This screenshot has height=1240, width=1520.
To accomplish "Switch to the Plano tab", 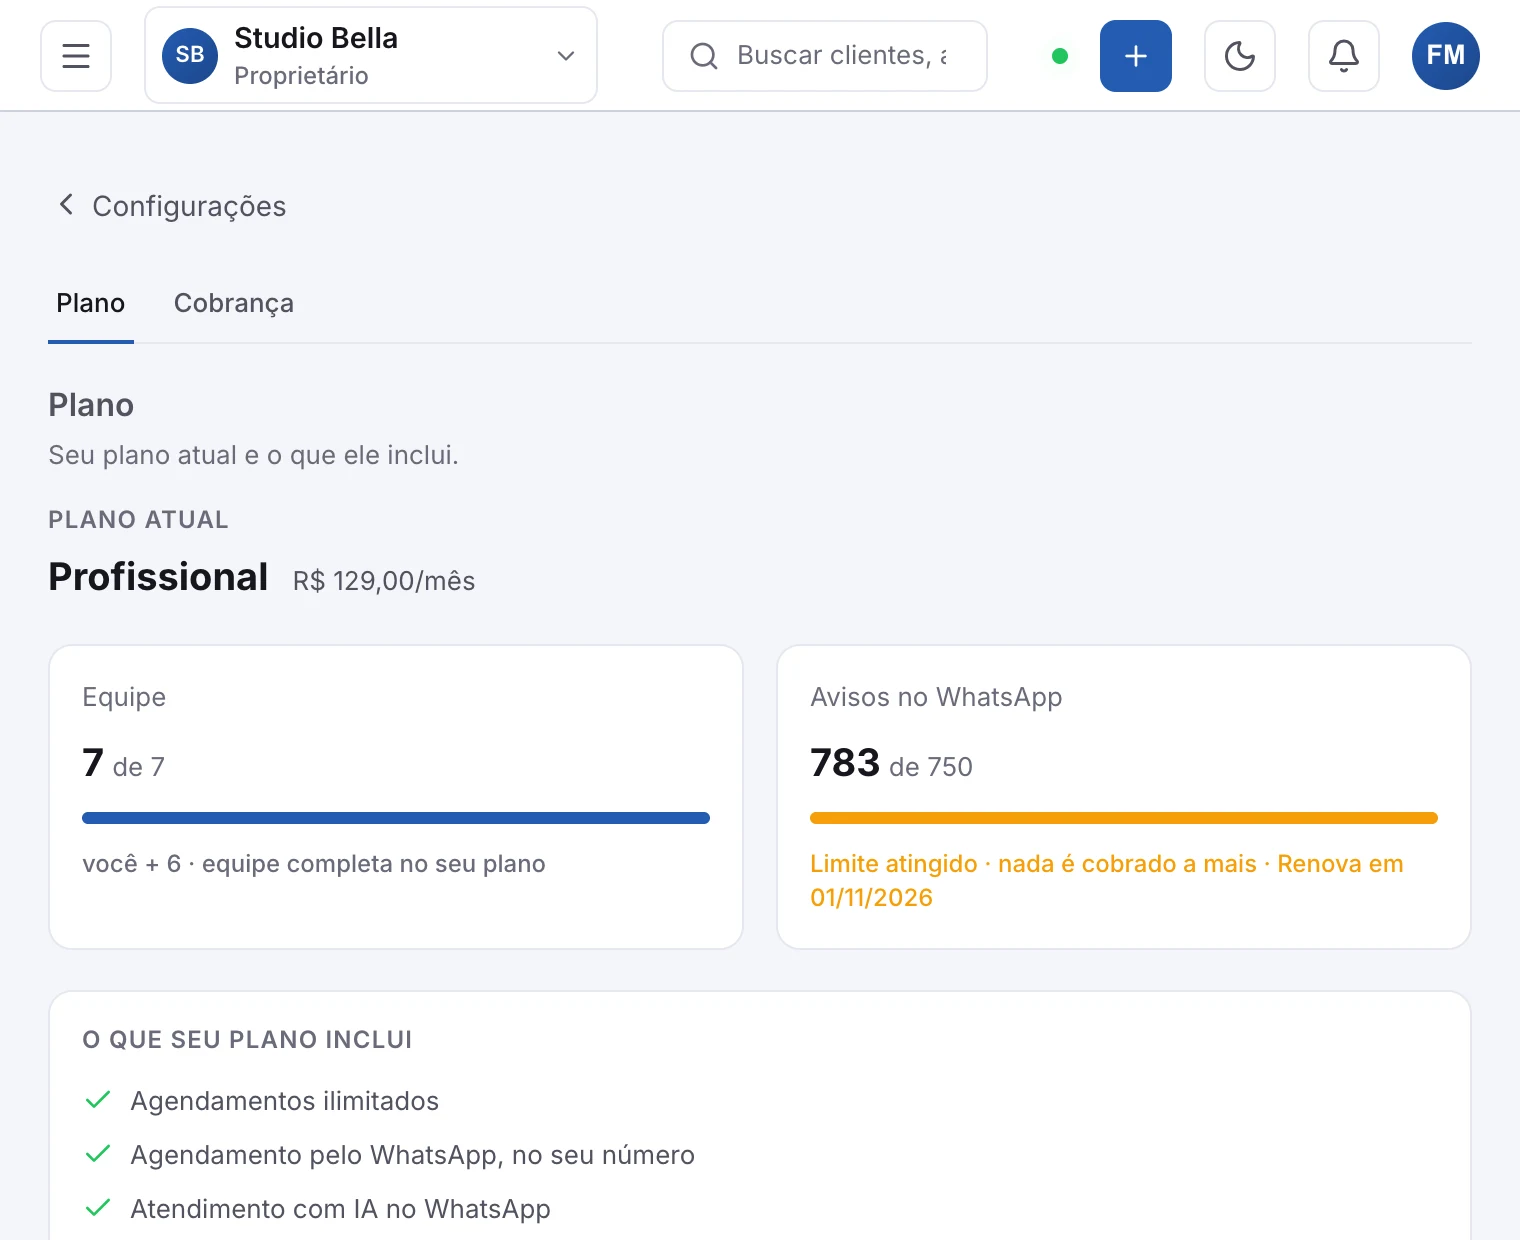I will click(91, 304).
